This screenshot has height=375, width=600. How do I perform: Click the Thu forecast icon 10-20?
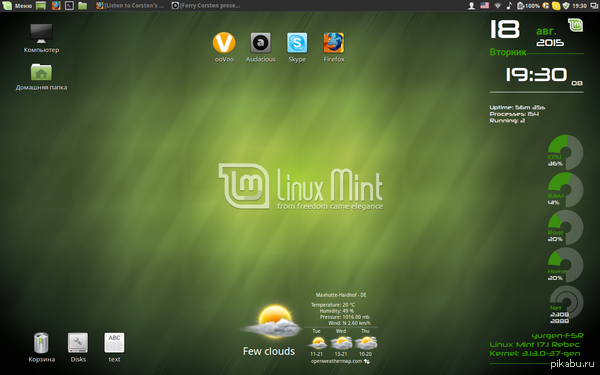click(x=366, y=342)
